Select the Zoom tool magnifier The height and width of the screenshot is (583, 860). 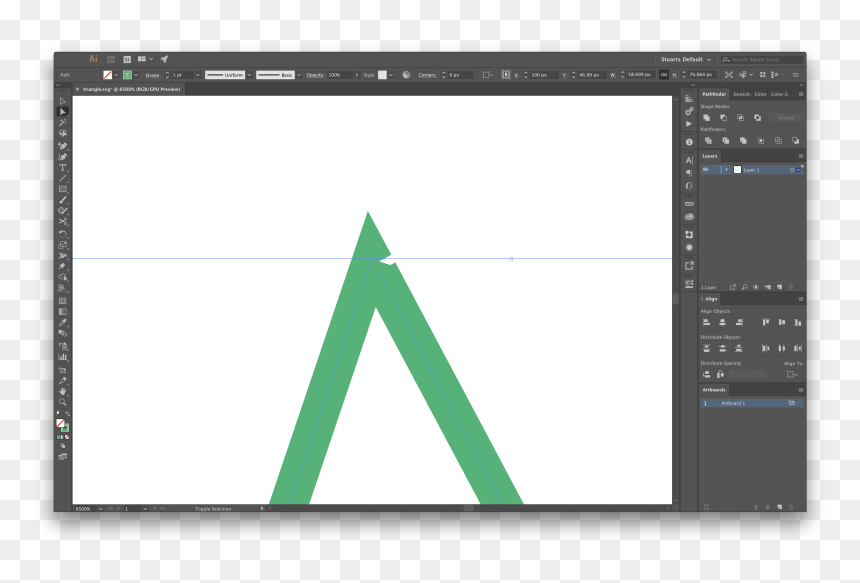coord(63,402)
